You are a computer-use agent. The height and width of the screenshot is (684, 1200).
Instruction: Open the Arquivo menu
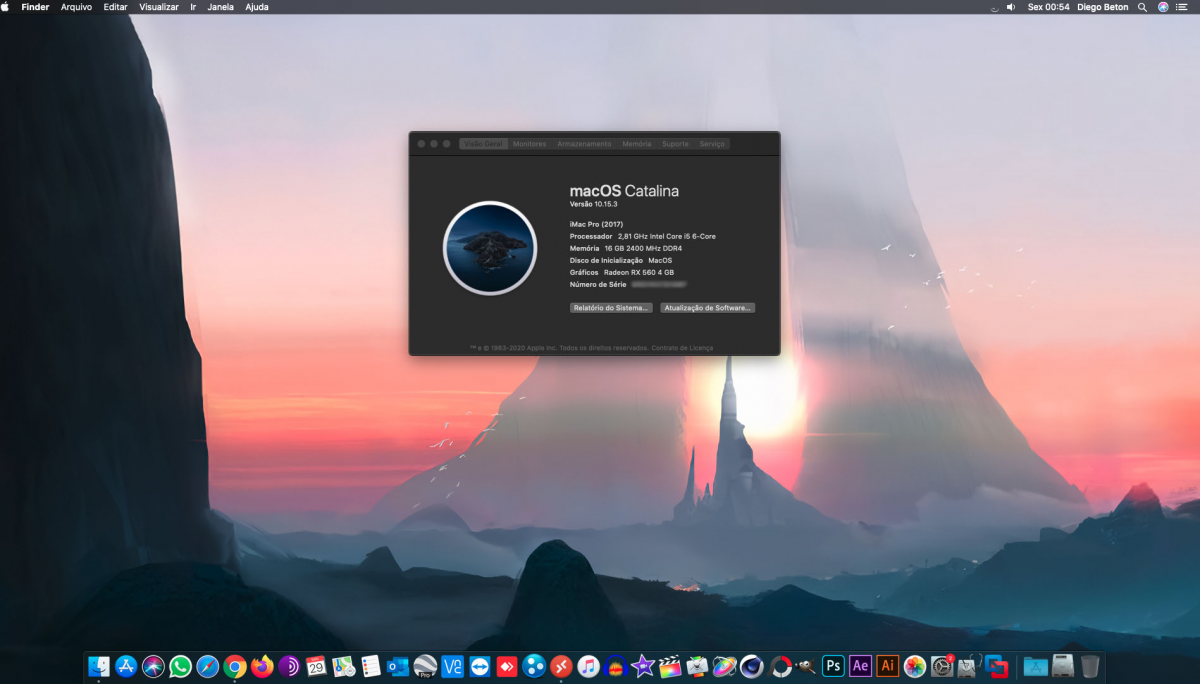76,6
